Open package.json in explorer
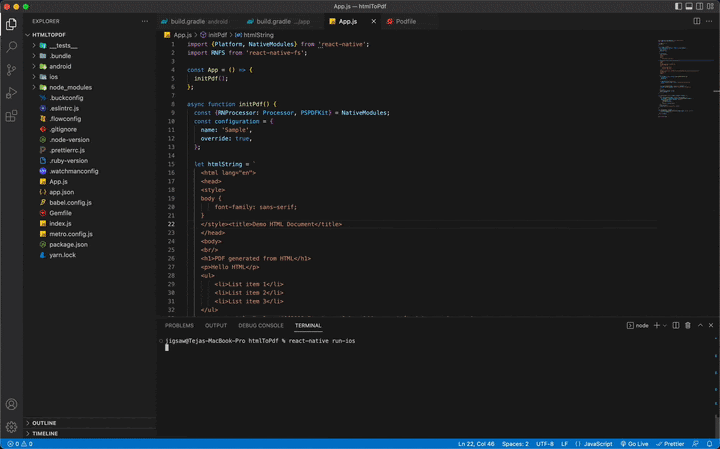Screen dimensions: 720x449 68,245
